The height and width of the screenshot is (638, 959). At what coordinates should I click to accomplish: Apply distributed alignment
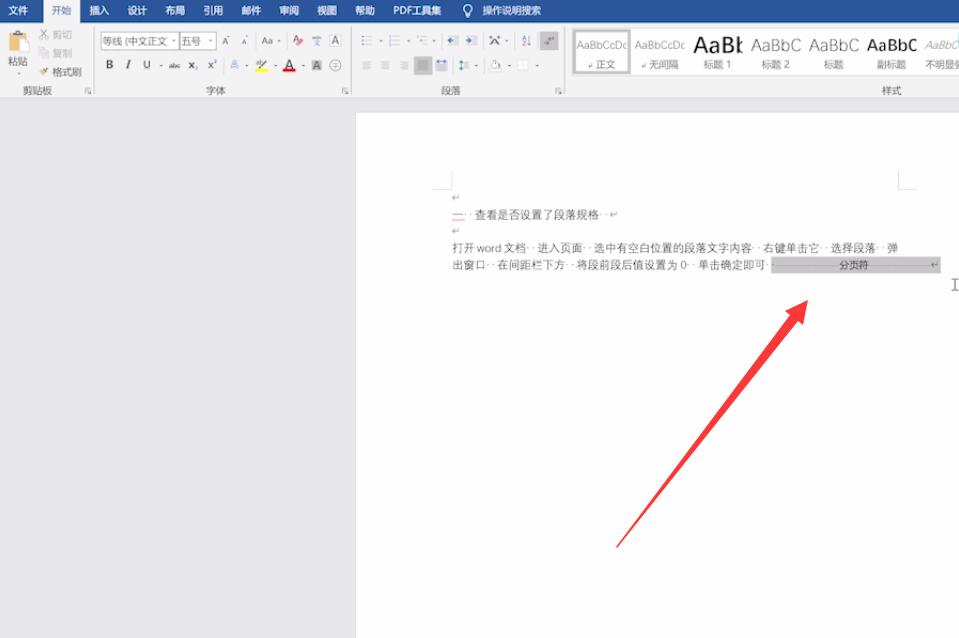click(442, 65)
